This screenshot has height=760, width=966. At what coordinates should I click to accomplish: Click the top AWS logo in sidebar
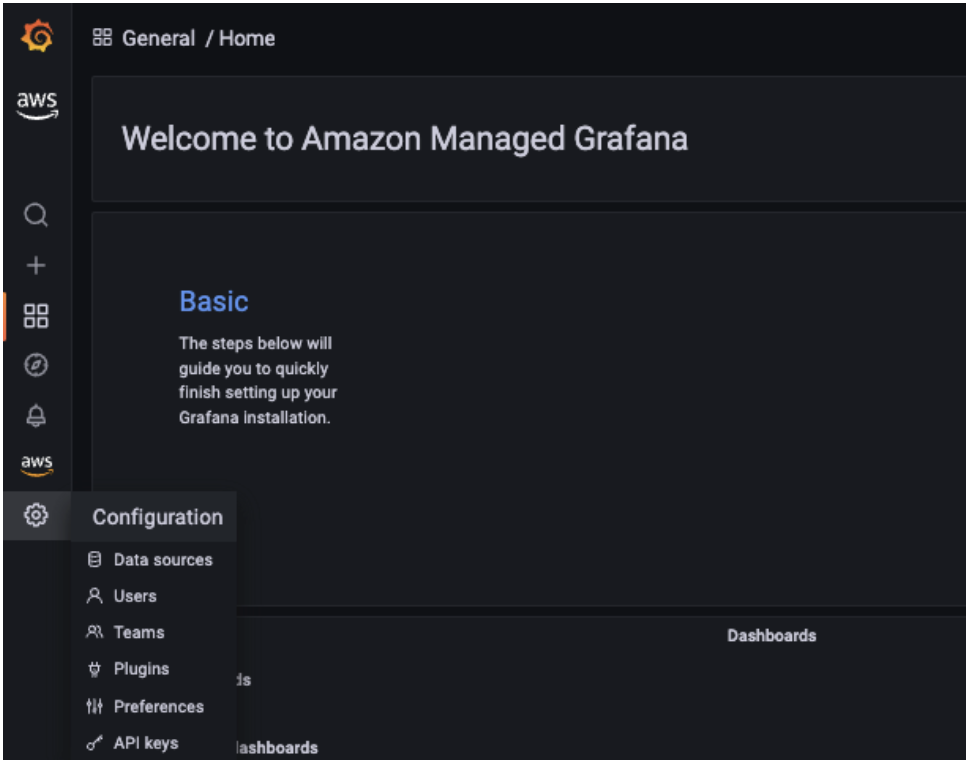pyautogui.click(x=37, y=105)
